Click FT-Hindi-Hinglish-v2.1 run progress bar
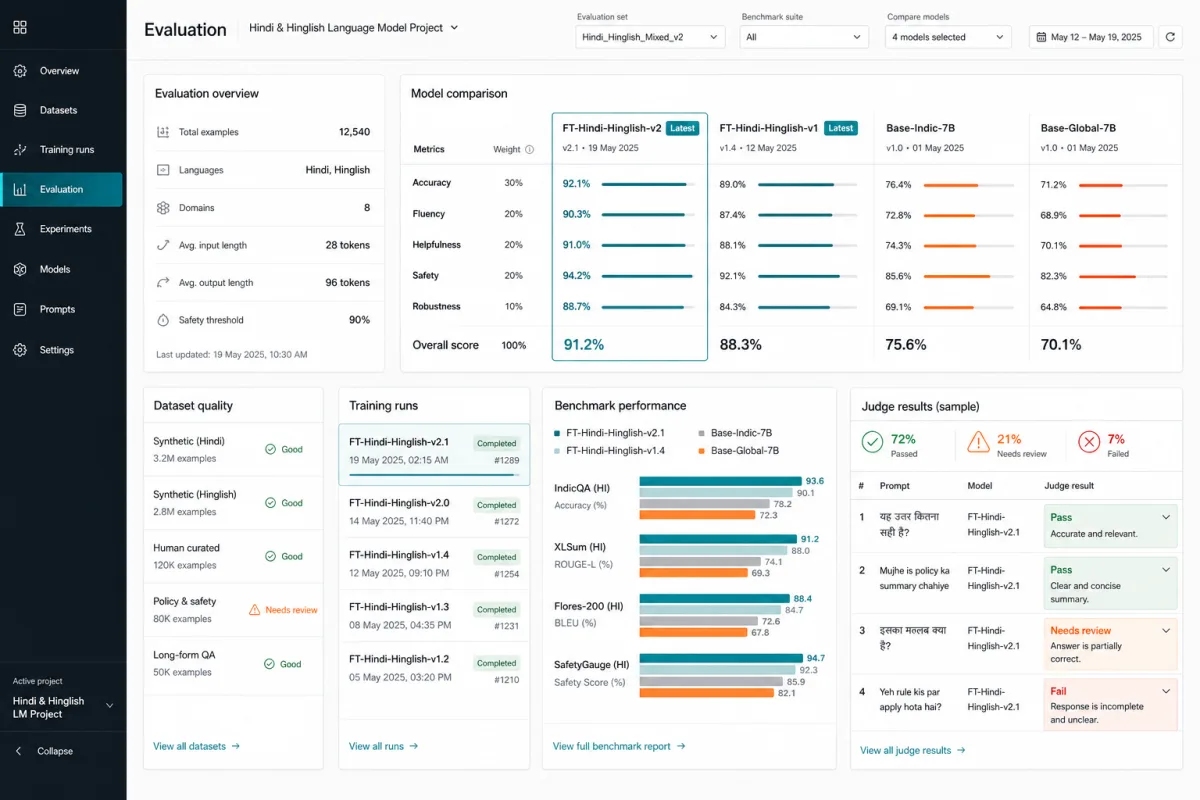Screen dimensions: 1200x800 (x=434, y=475)
